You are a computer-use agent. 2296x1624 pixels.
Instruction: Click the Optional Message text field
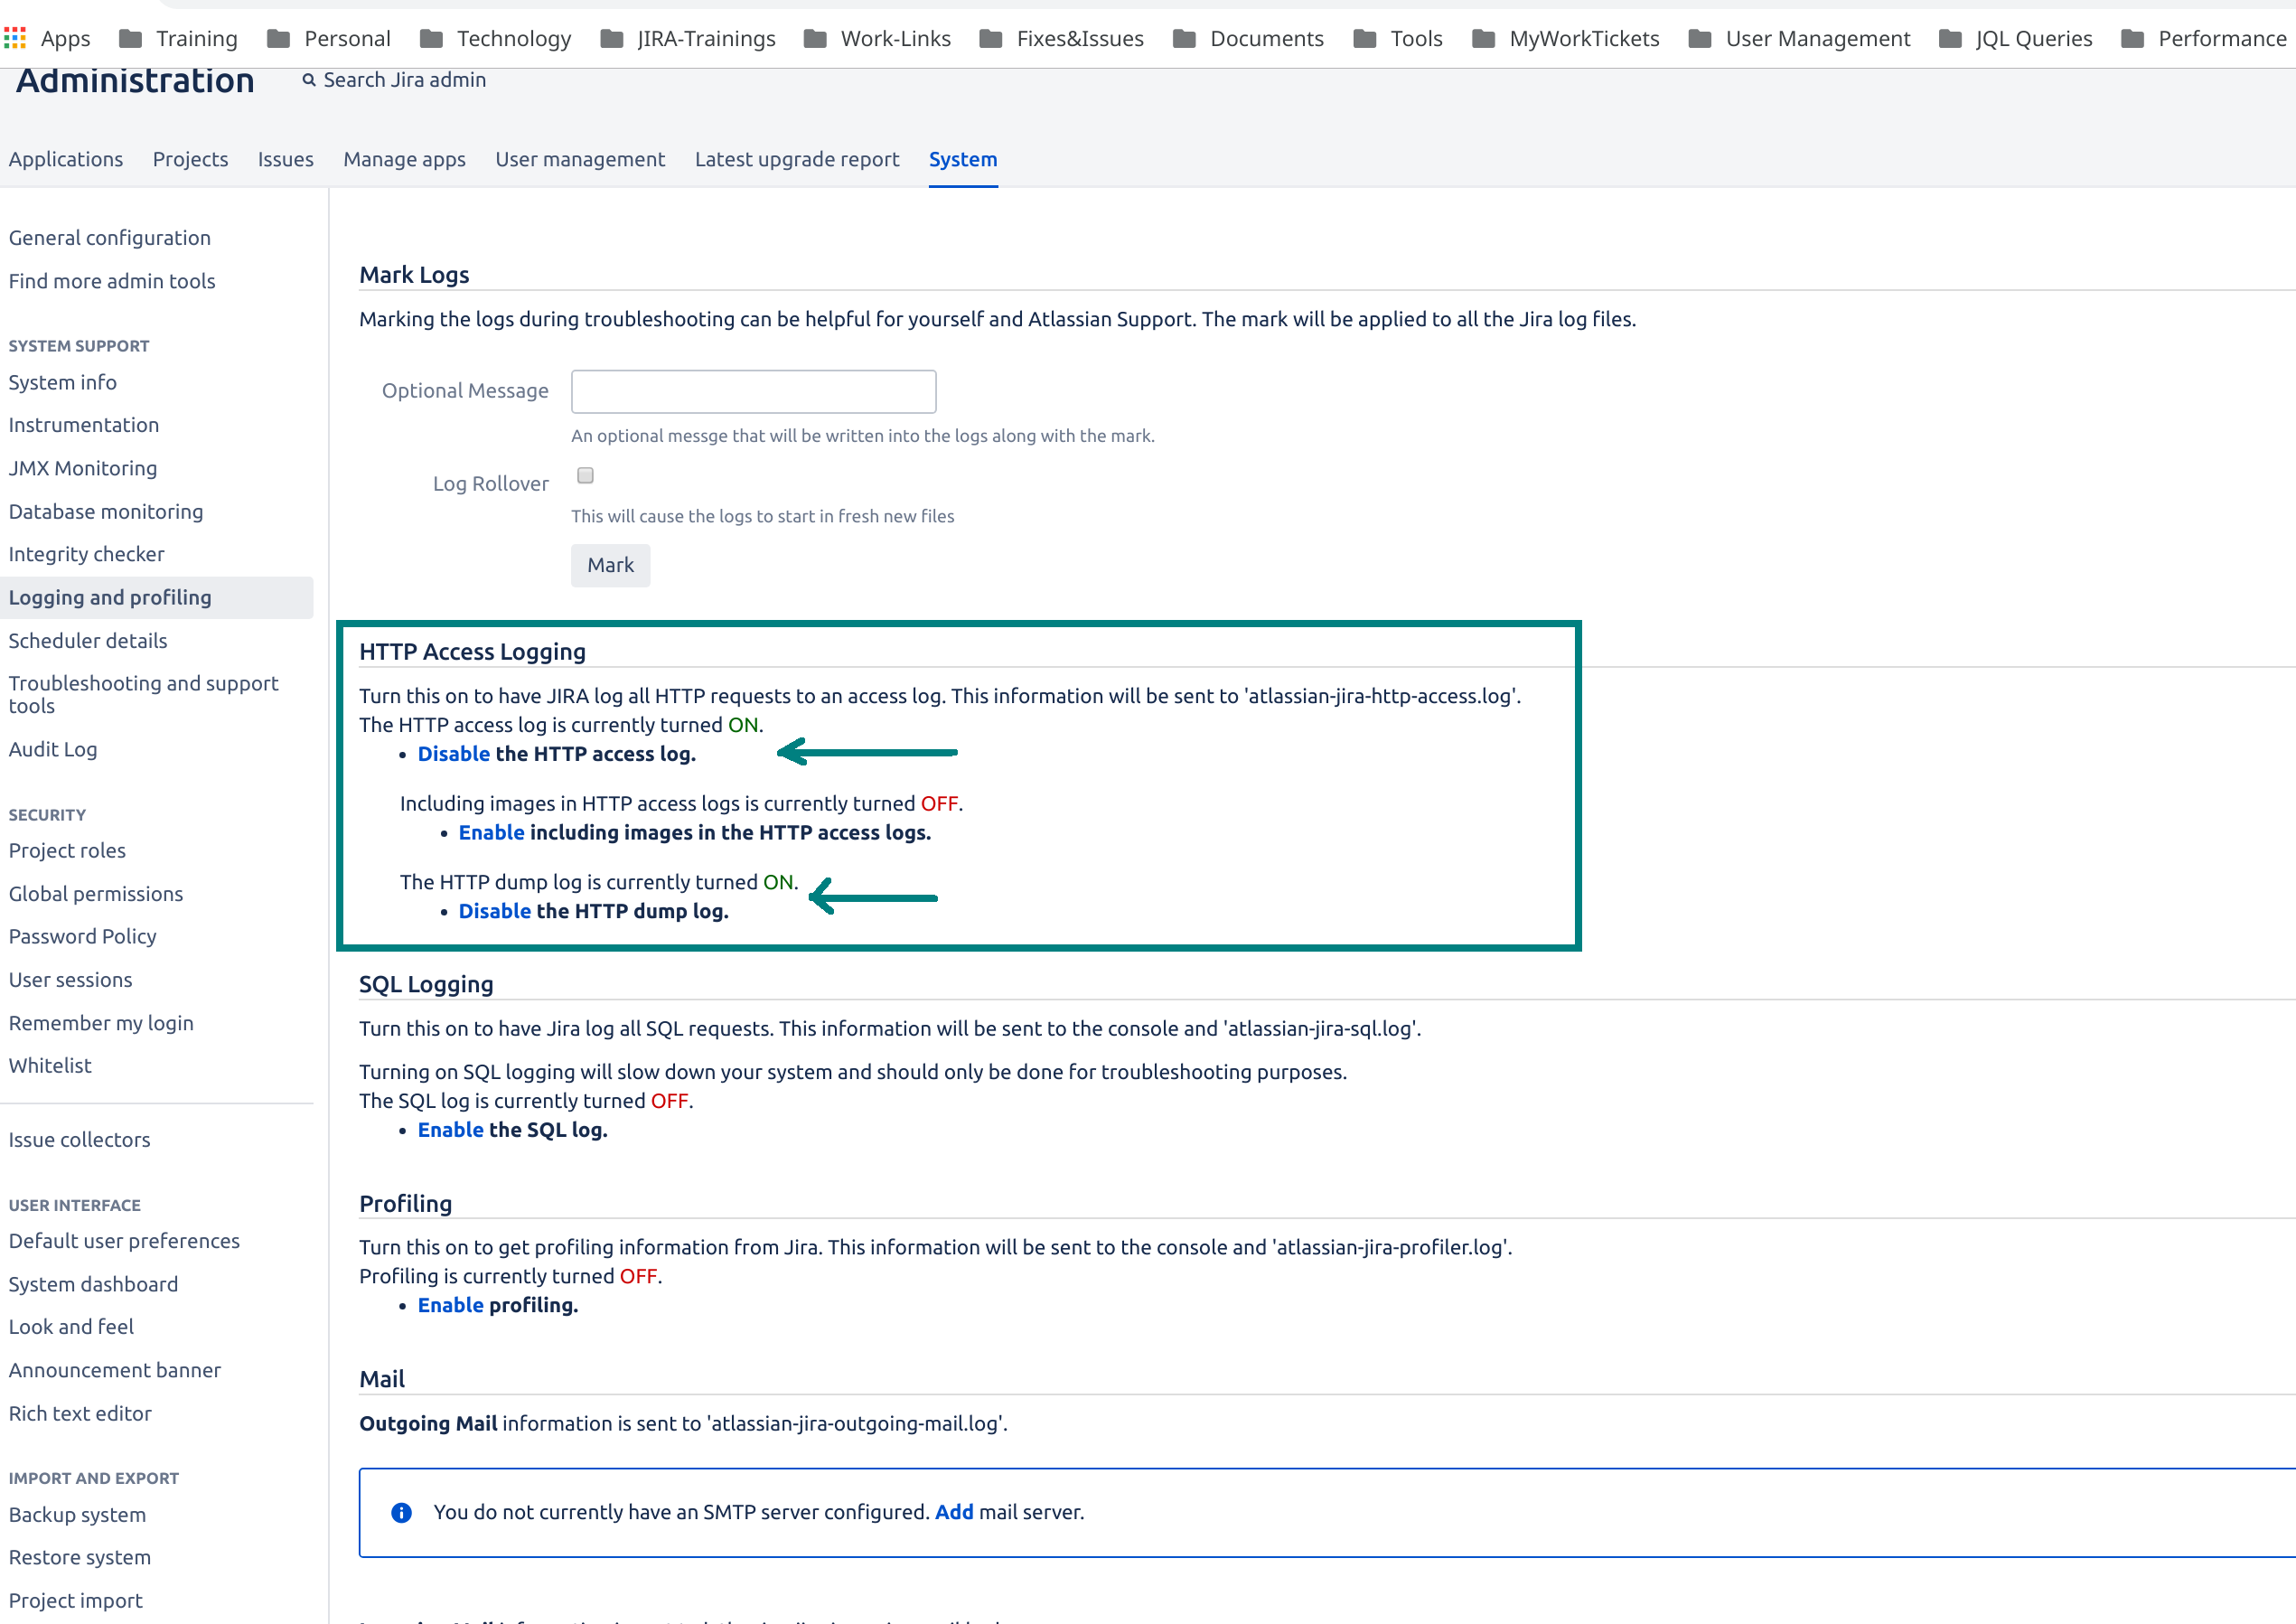(x=753, y=391)
